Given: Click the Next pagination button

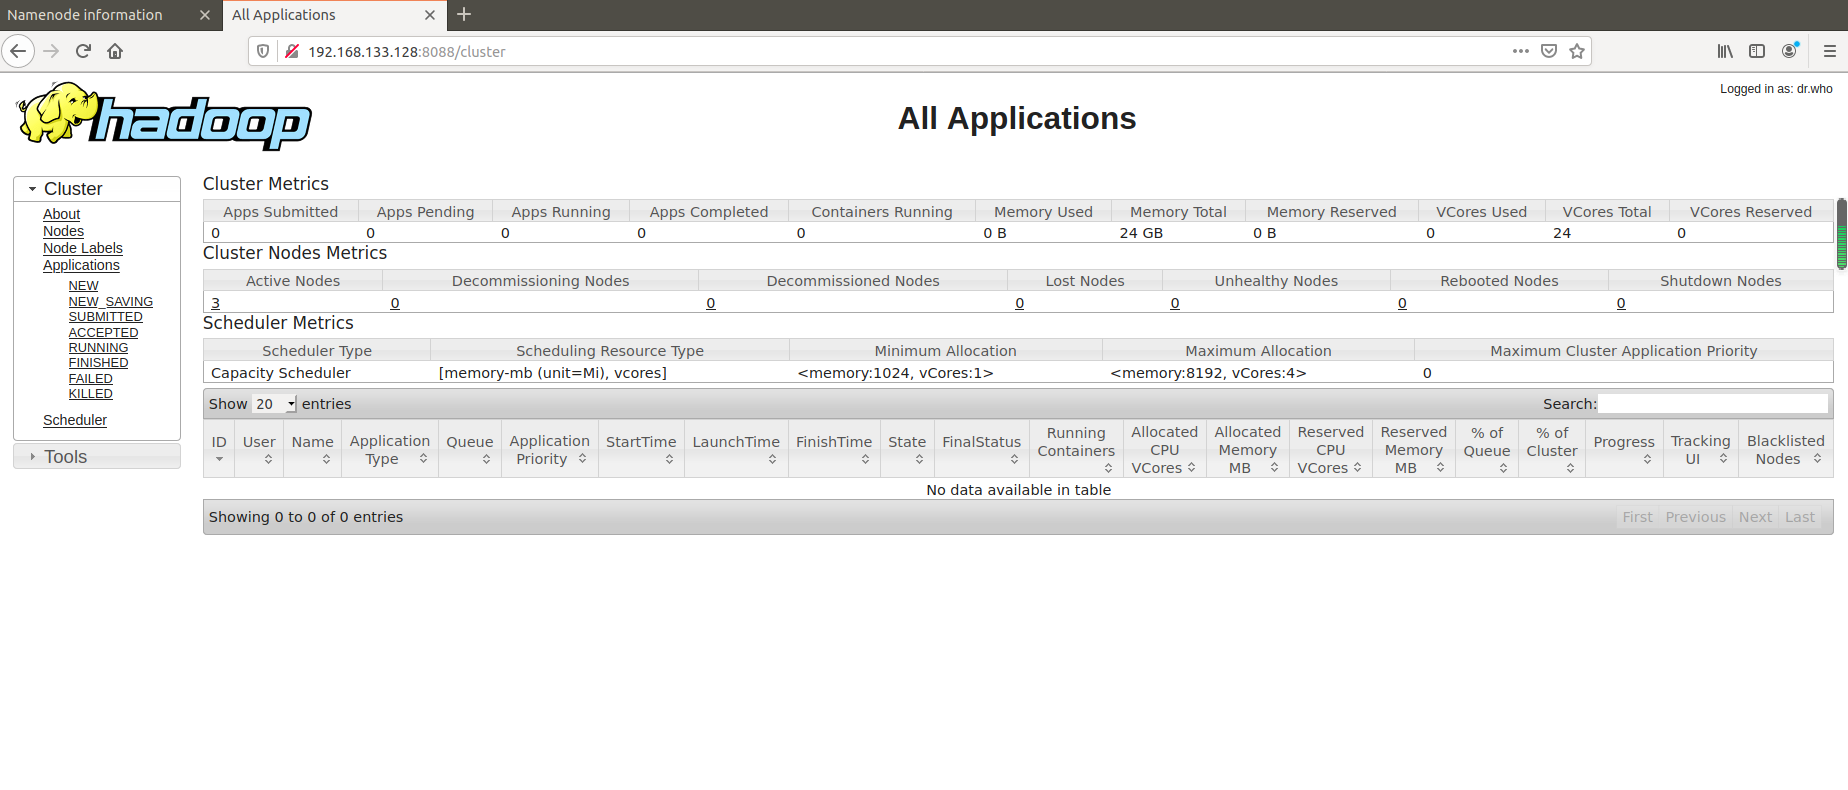Looking at the screenshot, I should (x=1755, y=517).
